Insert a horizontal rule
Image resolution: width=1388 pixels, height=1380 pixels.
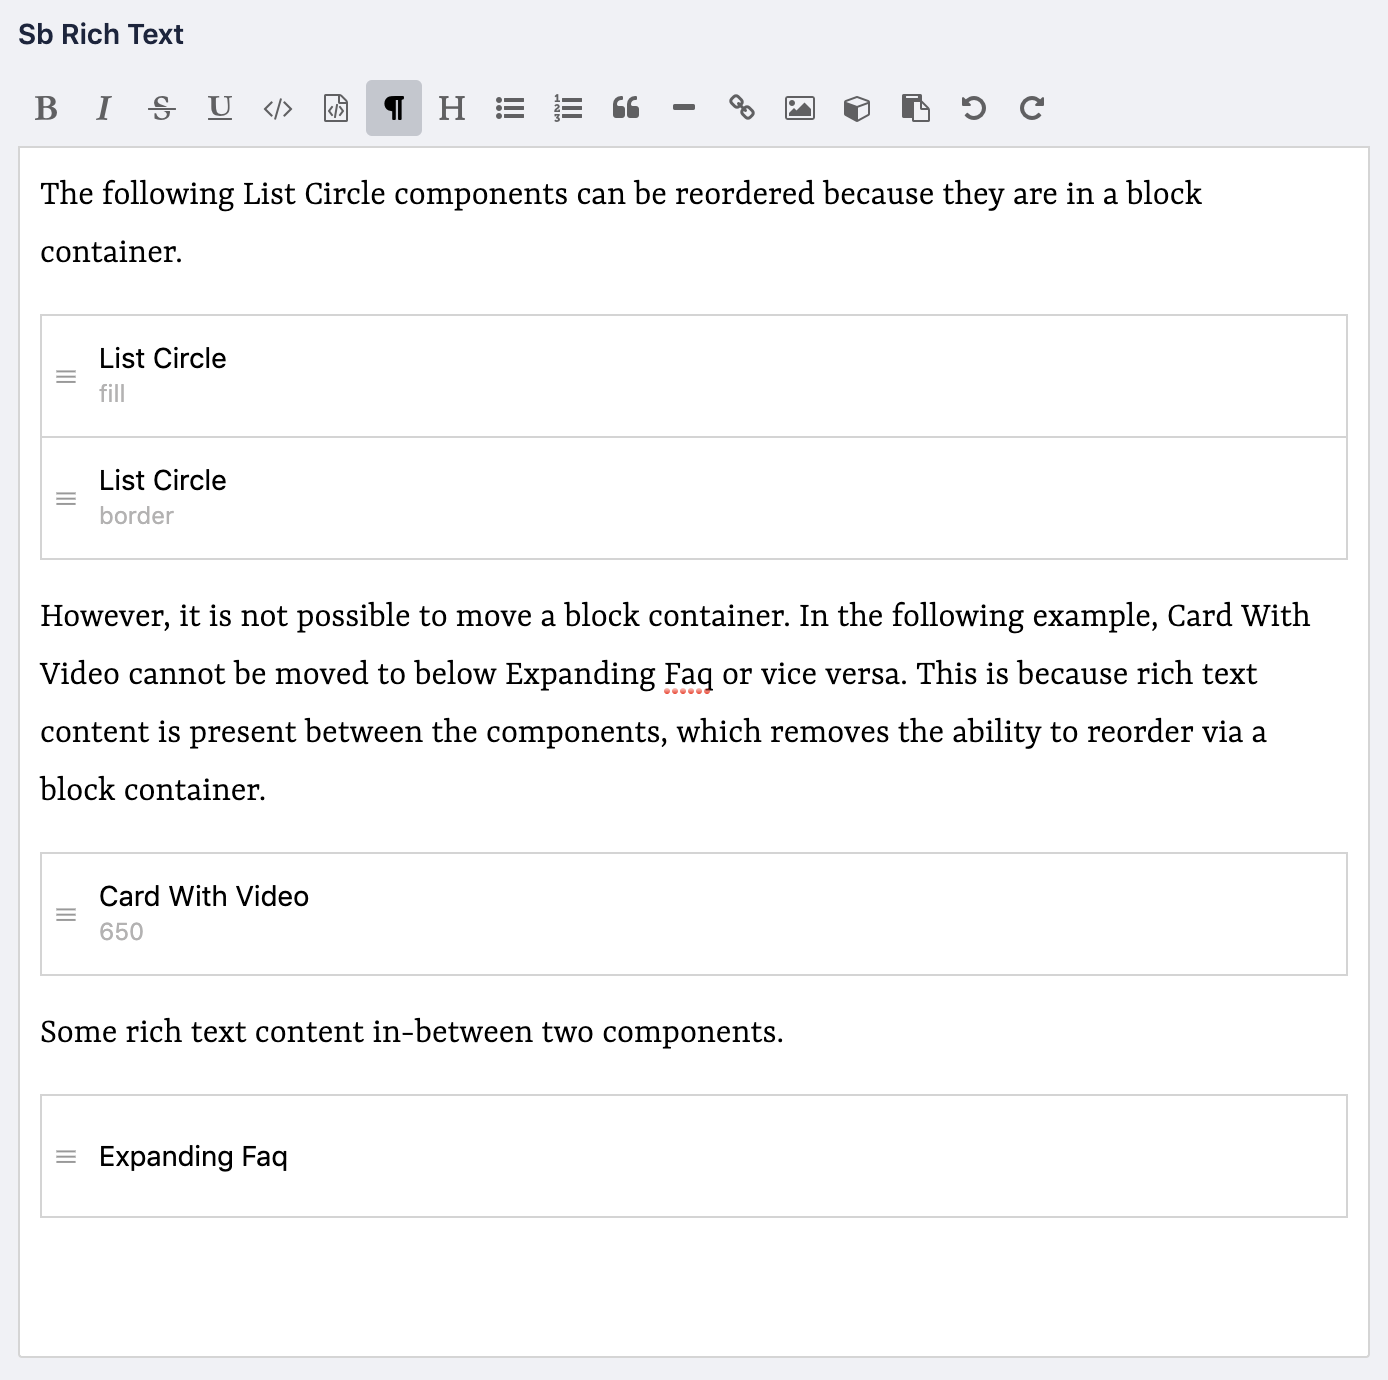(x=685, y=108)
